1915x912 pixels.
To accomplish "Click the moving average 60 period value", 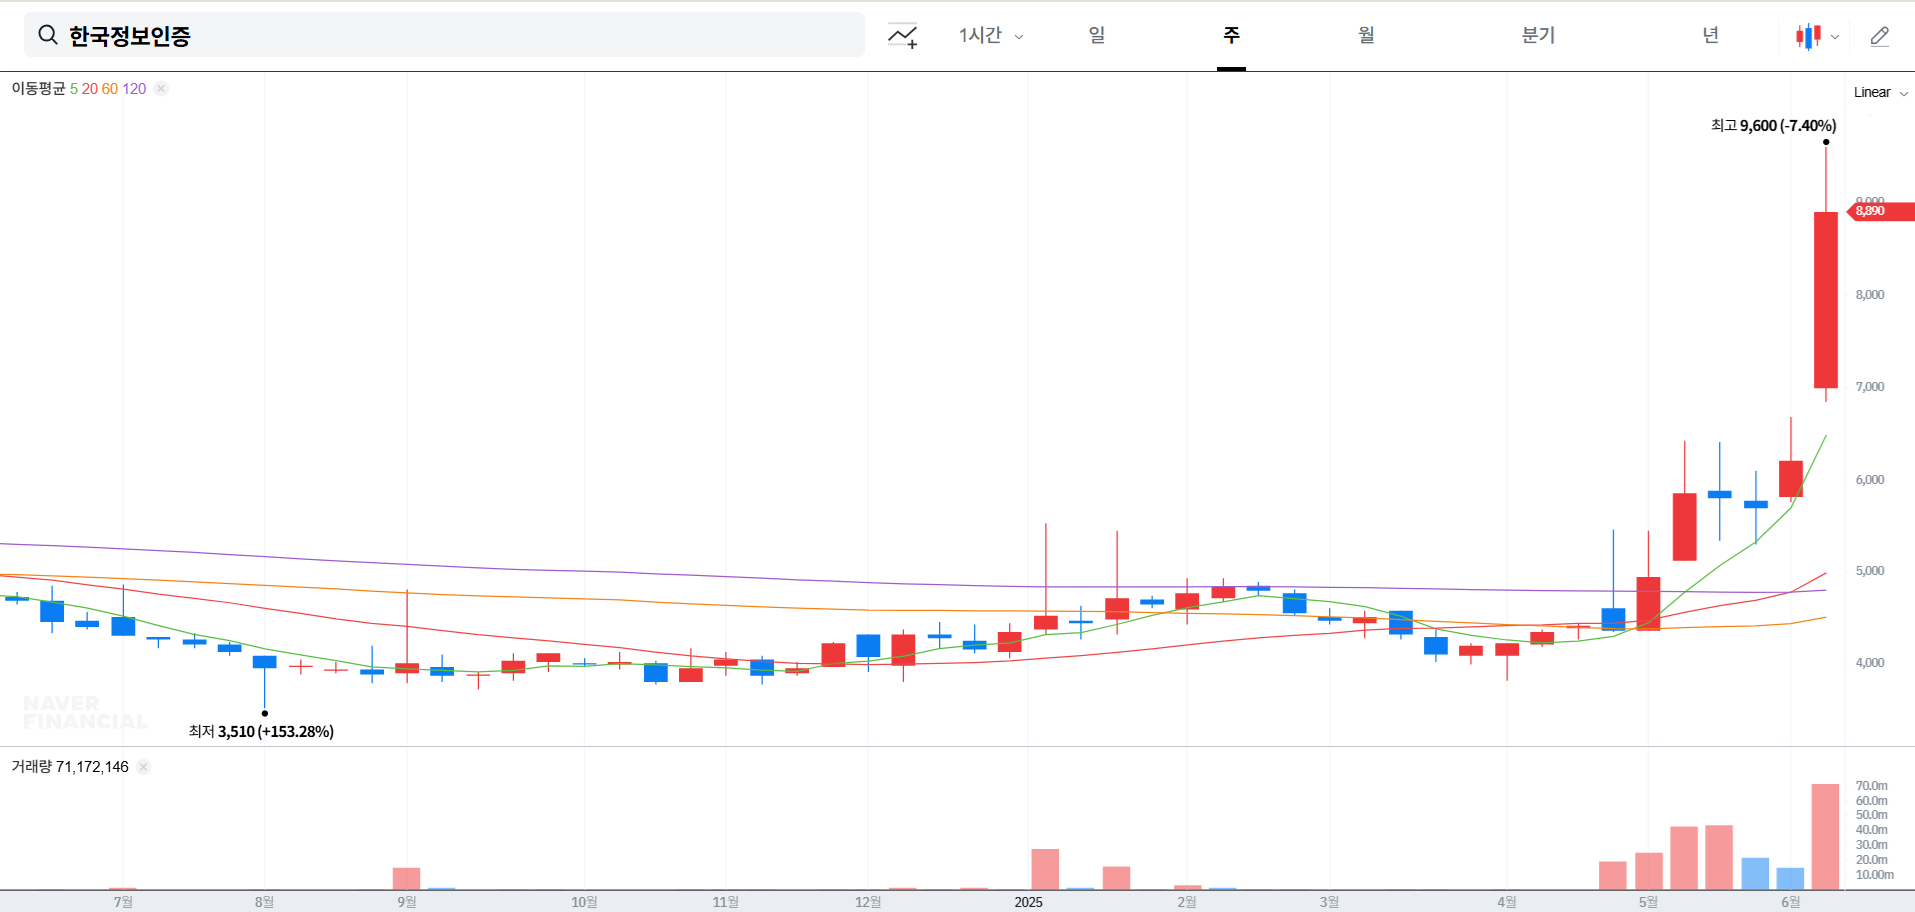I will coord(110,88).
